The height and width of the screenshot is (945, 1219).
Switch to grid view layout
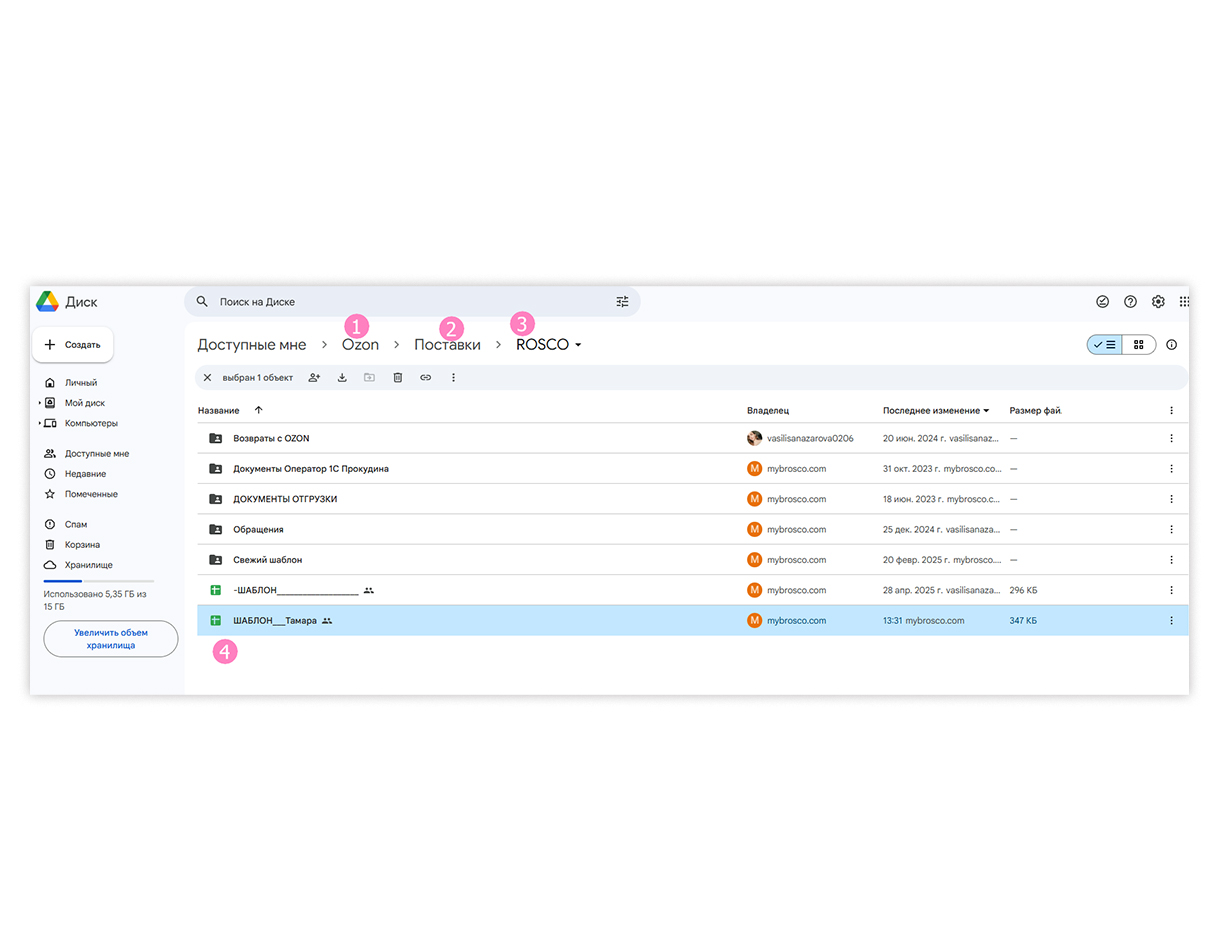click(x=1139, y=344)
